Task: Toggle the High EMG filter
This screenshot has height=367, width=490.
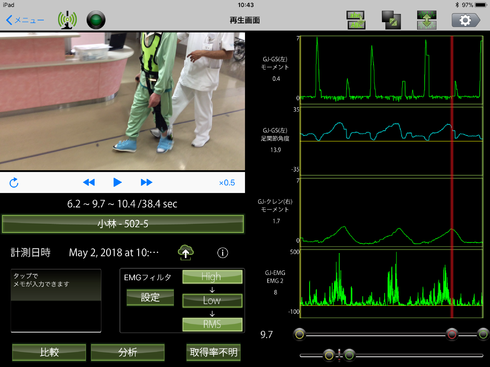Action: 212,277
